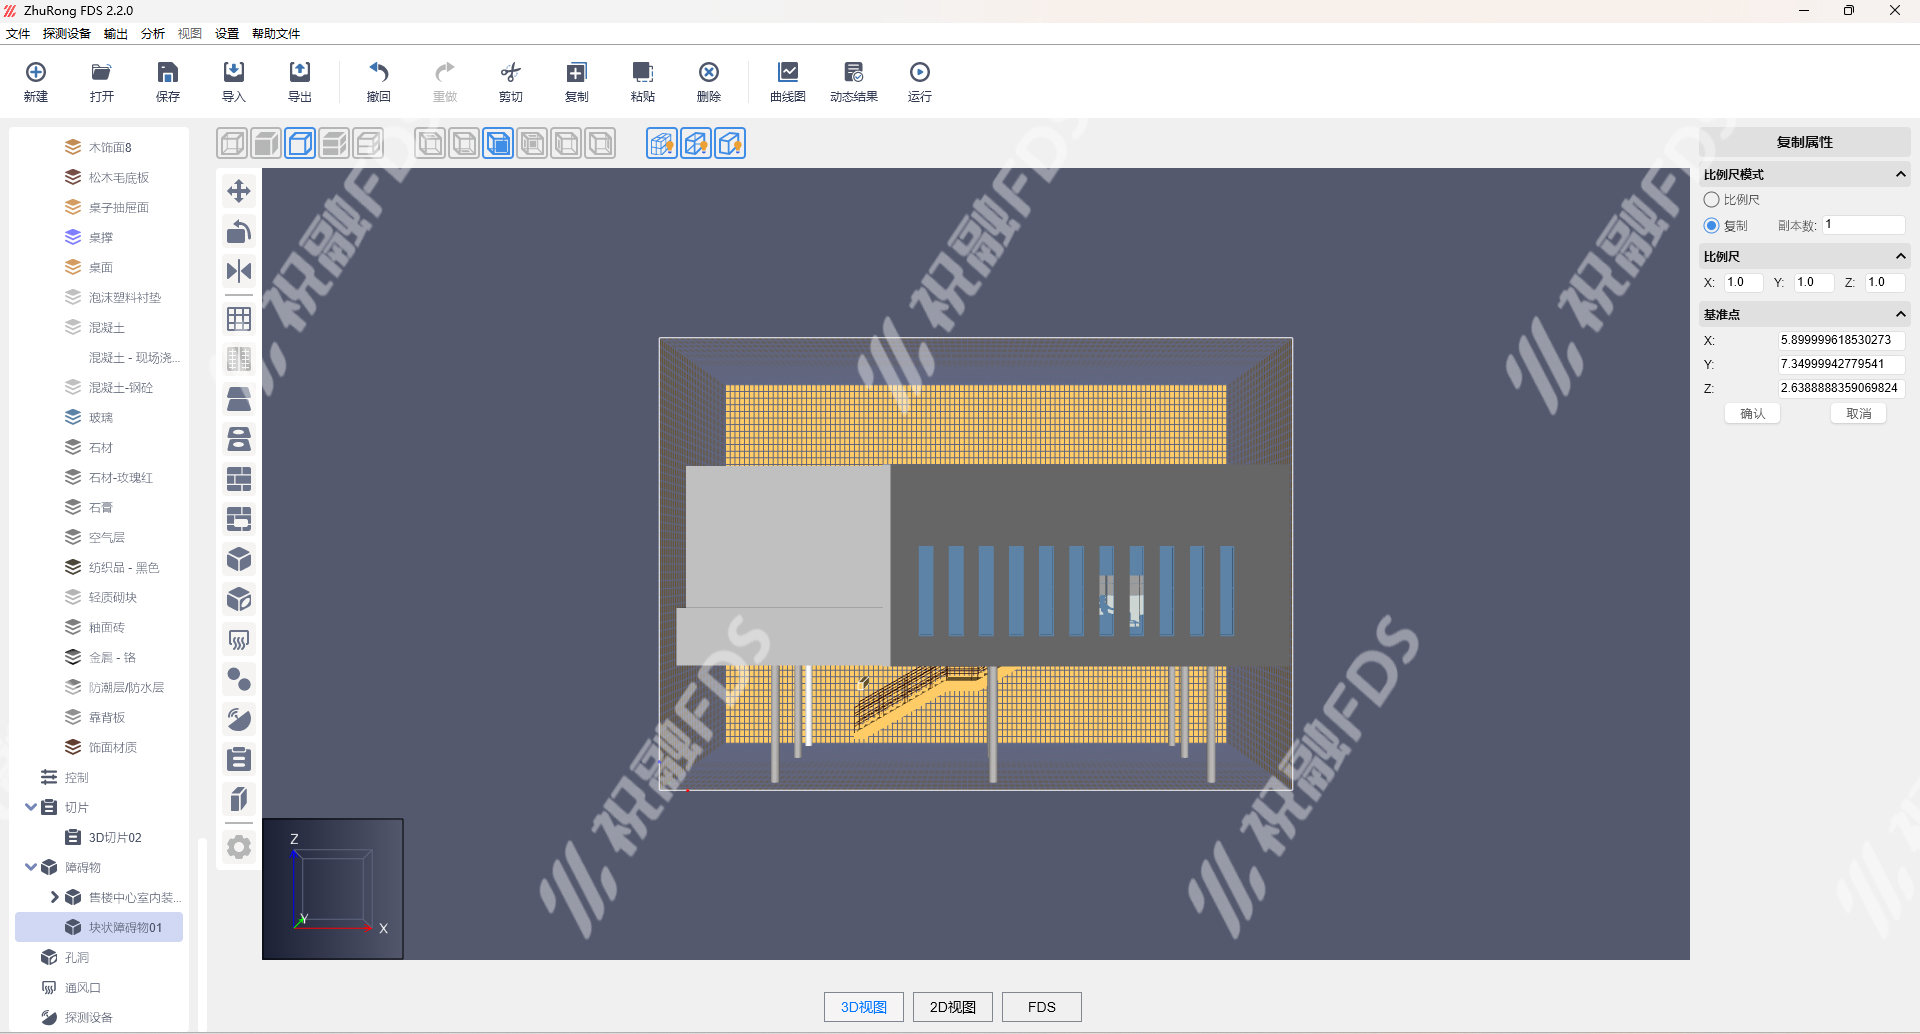Select the Mirror tool in the side toolbar
Screen dimensions: 1920x1034
[x=239, y=271]
